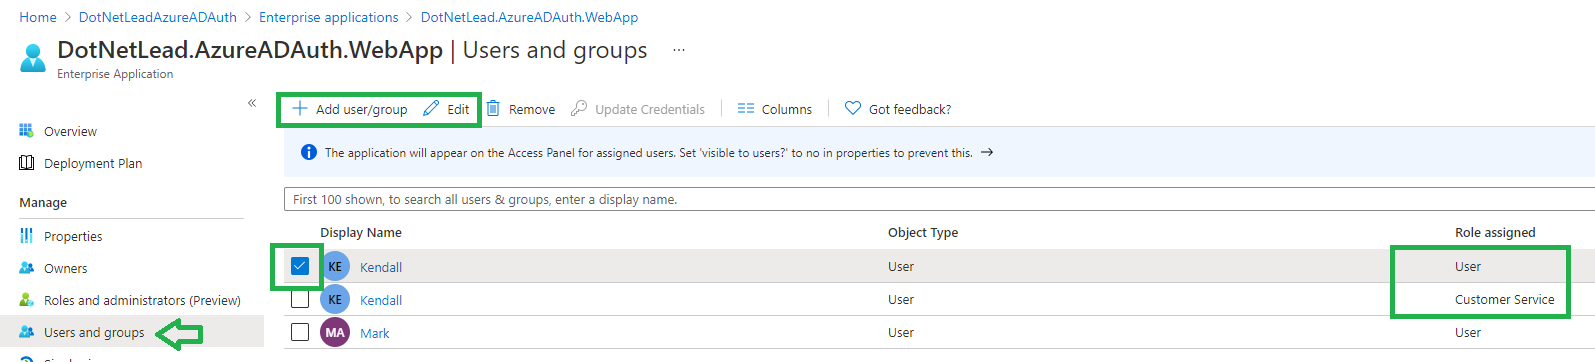Image resolution: width=1595 pixels, height=362 pixels.
Task: Open DotNetLead.AzureADAuth.WebApp breadcrumb link
Action: (529, 17)
